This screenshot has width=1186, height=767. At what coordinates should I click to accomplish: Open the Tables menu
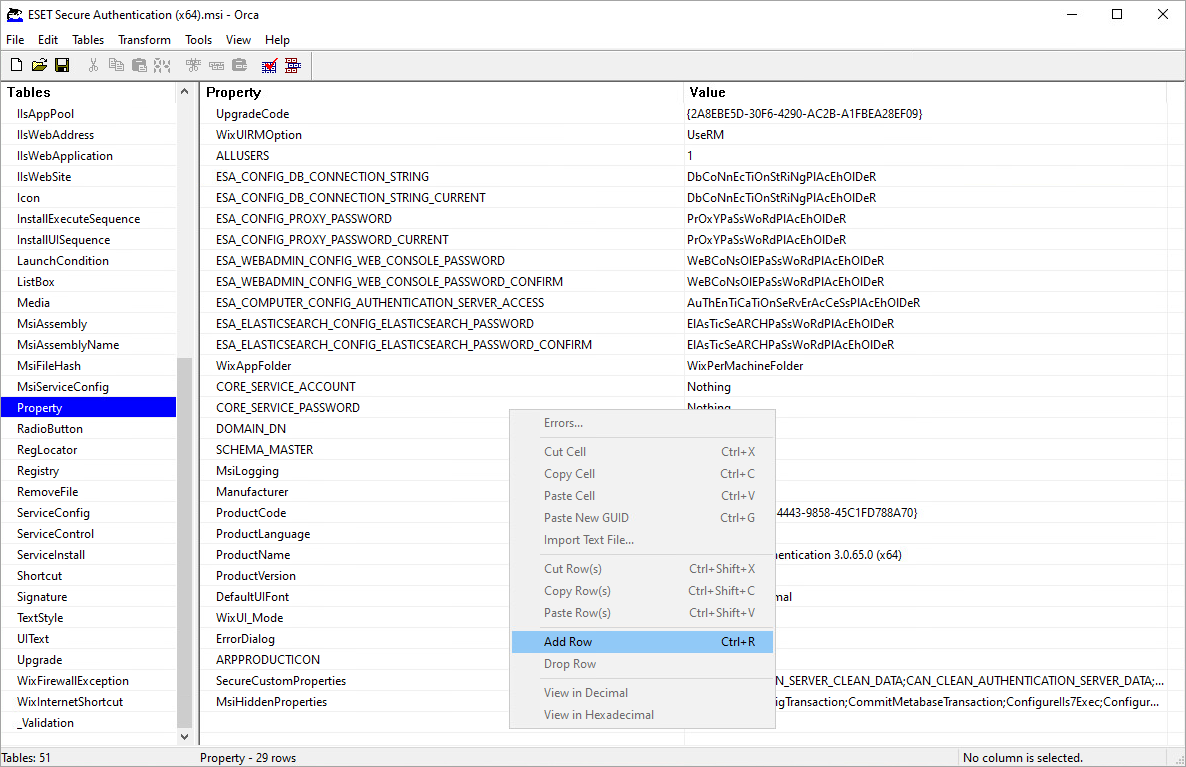(88, 40)
